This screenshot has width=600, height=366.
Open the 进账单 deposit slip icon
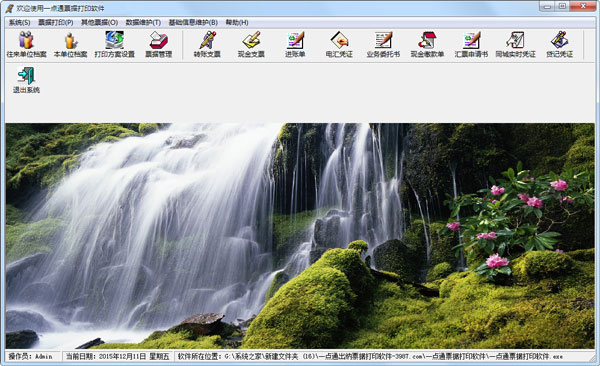point(295,45)
